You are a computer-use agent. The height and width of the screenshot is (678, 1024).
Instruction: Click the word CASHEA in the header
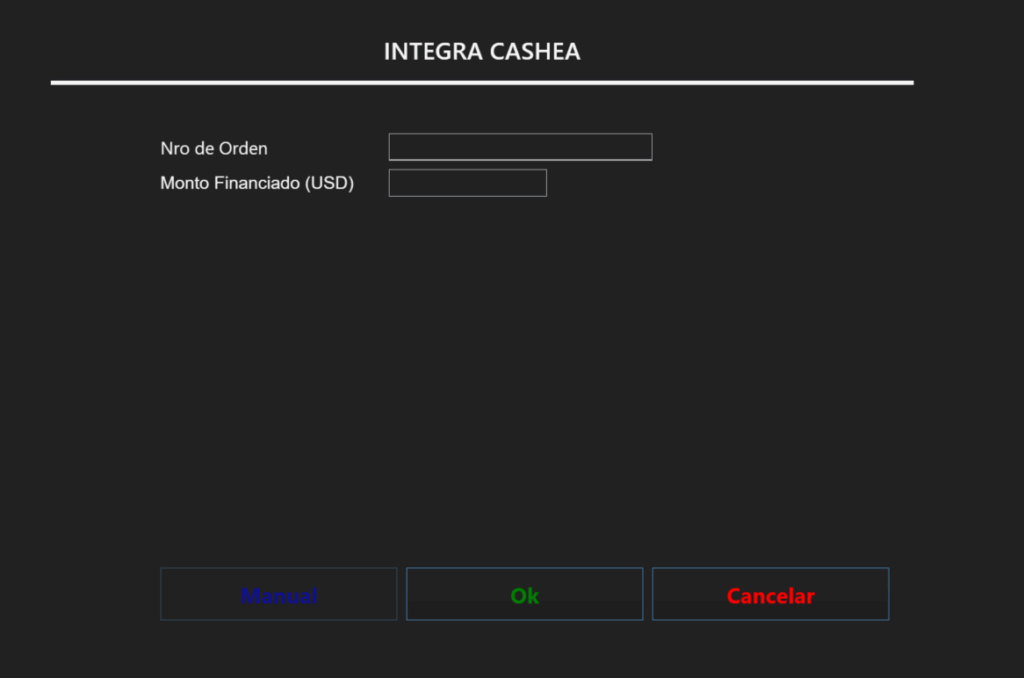tap(535, 52)
